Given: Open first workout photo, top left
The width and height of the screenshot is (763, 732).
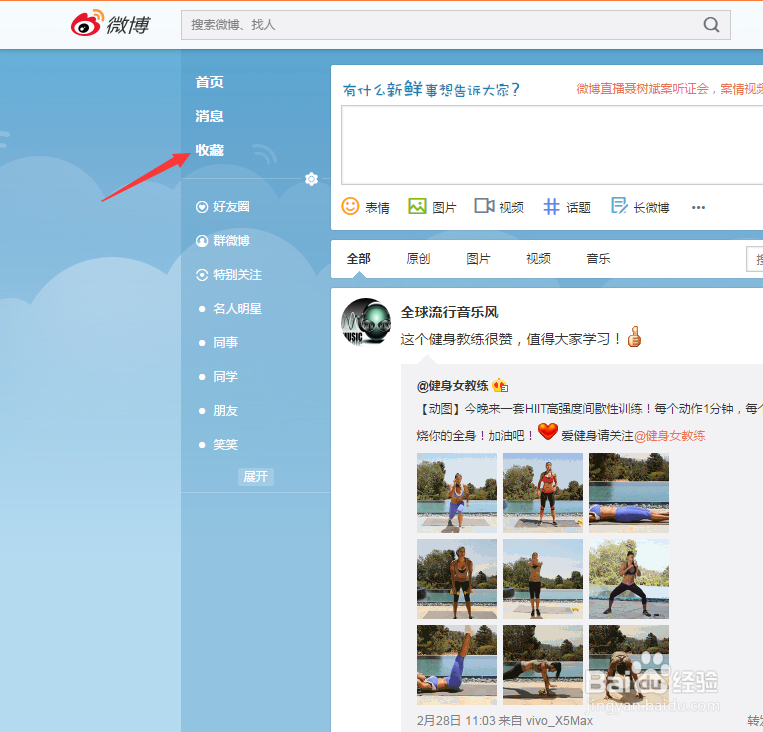Looking at the screenshot, I should (x=457, y=493).
